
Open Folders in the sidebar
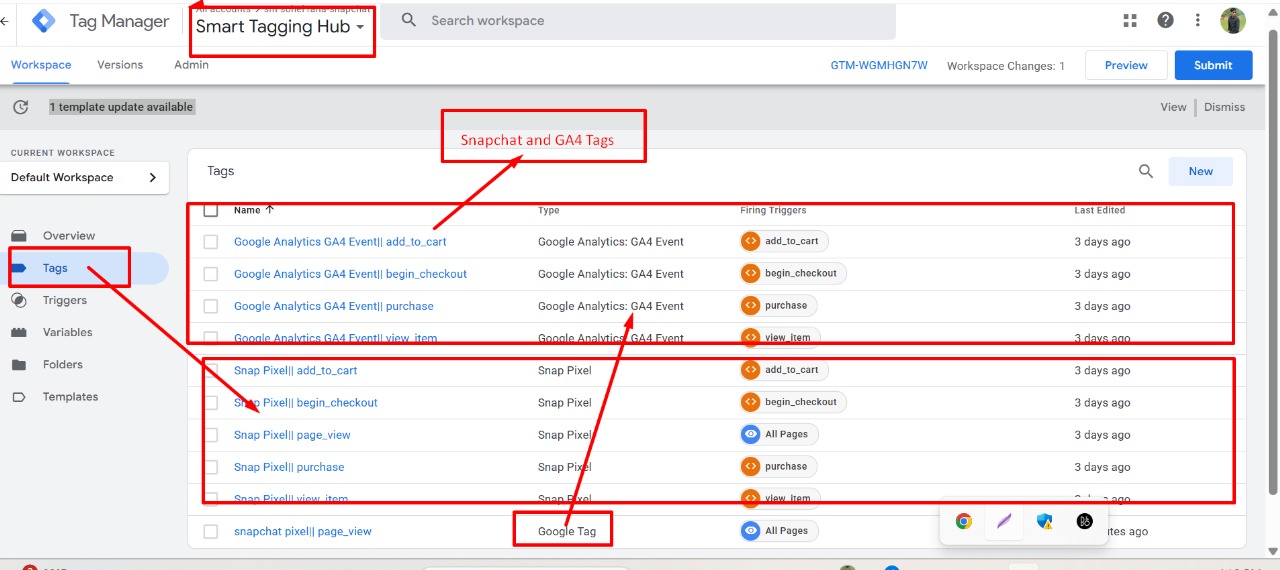(x=63, y=365)
